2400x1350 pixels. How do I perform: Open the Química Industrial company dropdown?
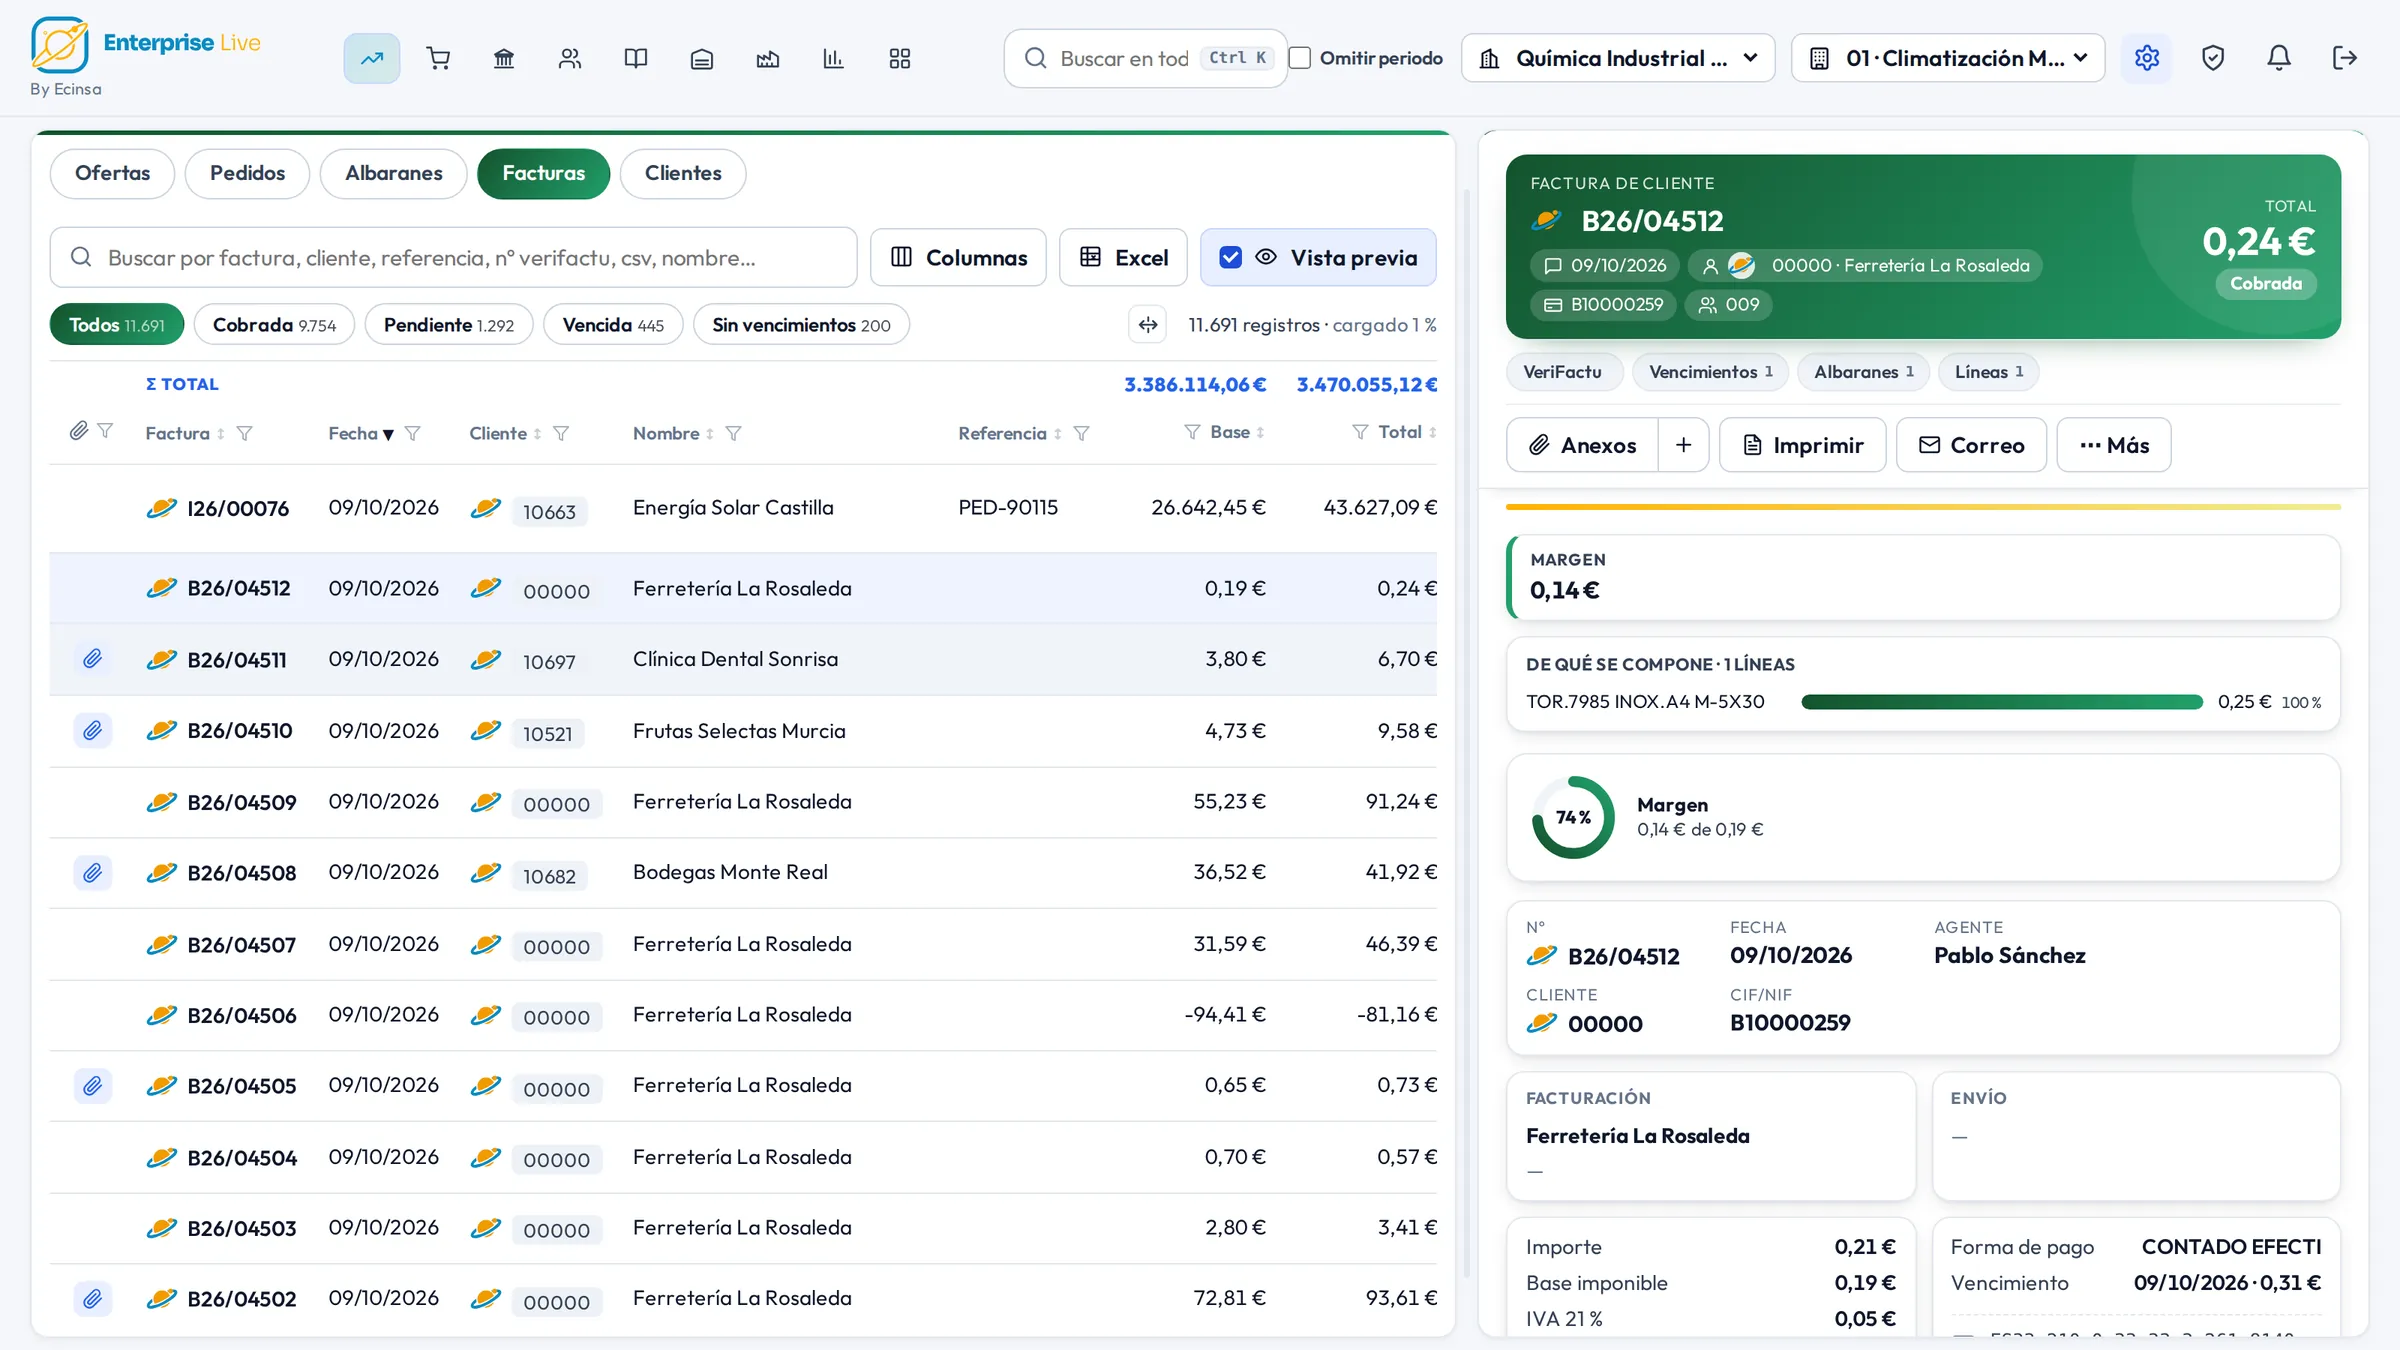[x=1618, y=58]
